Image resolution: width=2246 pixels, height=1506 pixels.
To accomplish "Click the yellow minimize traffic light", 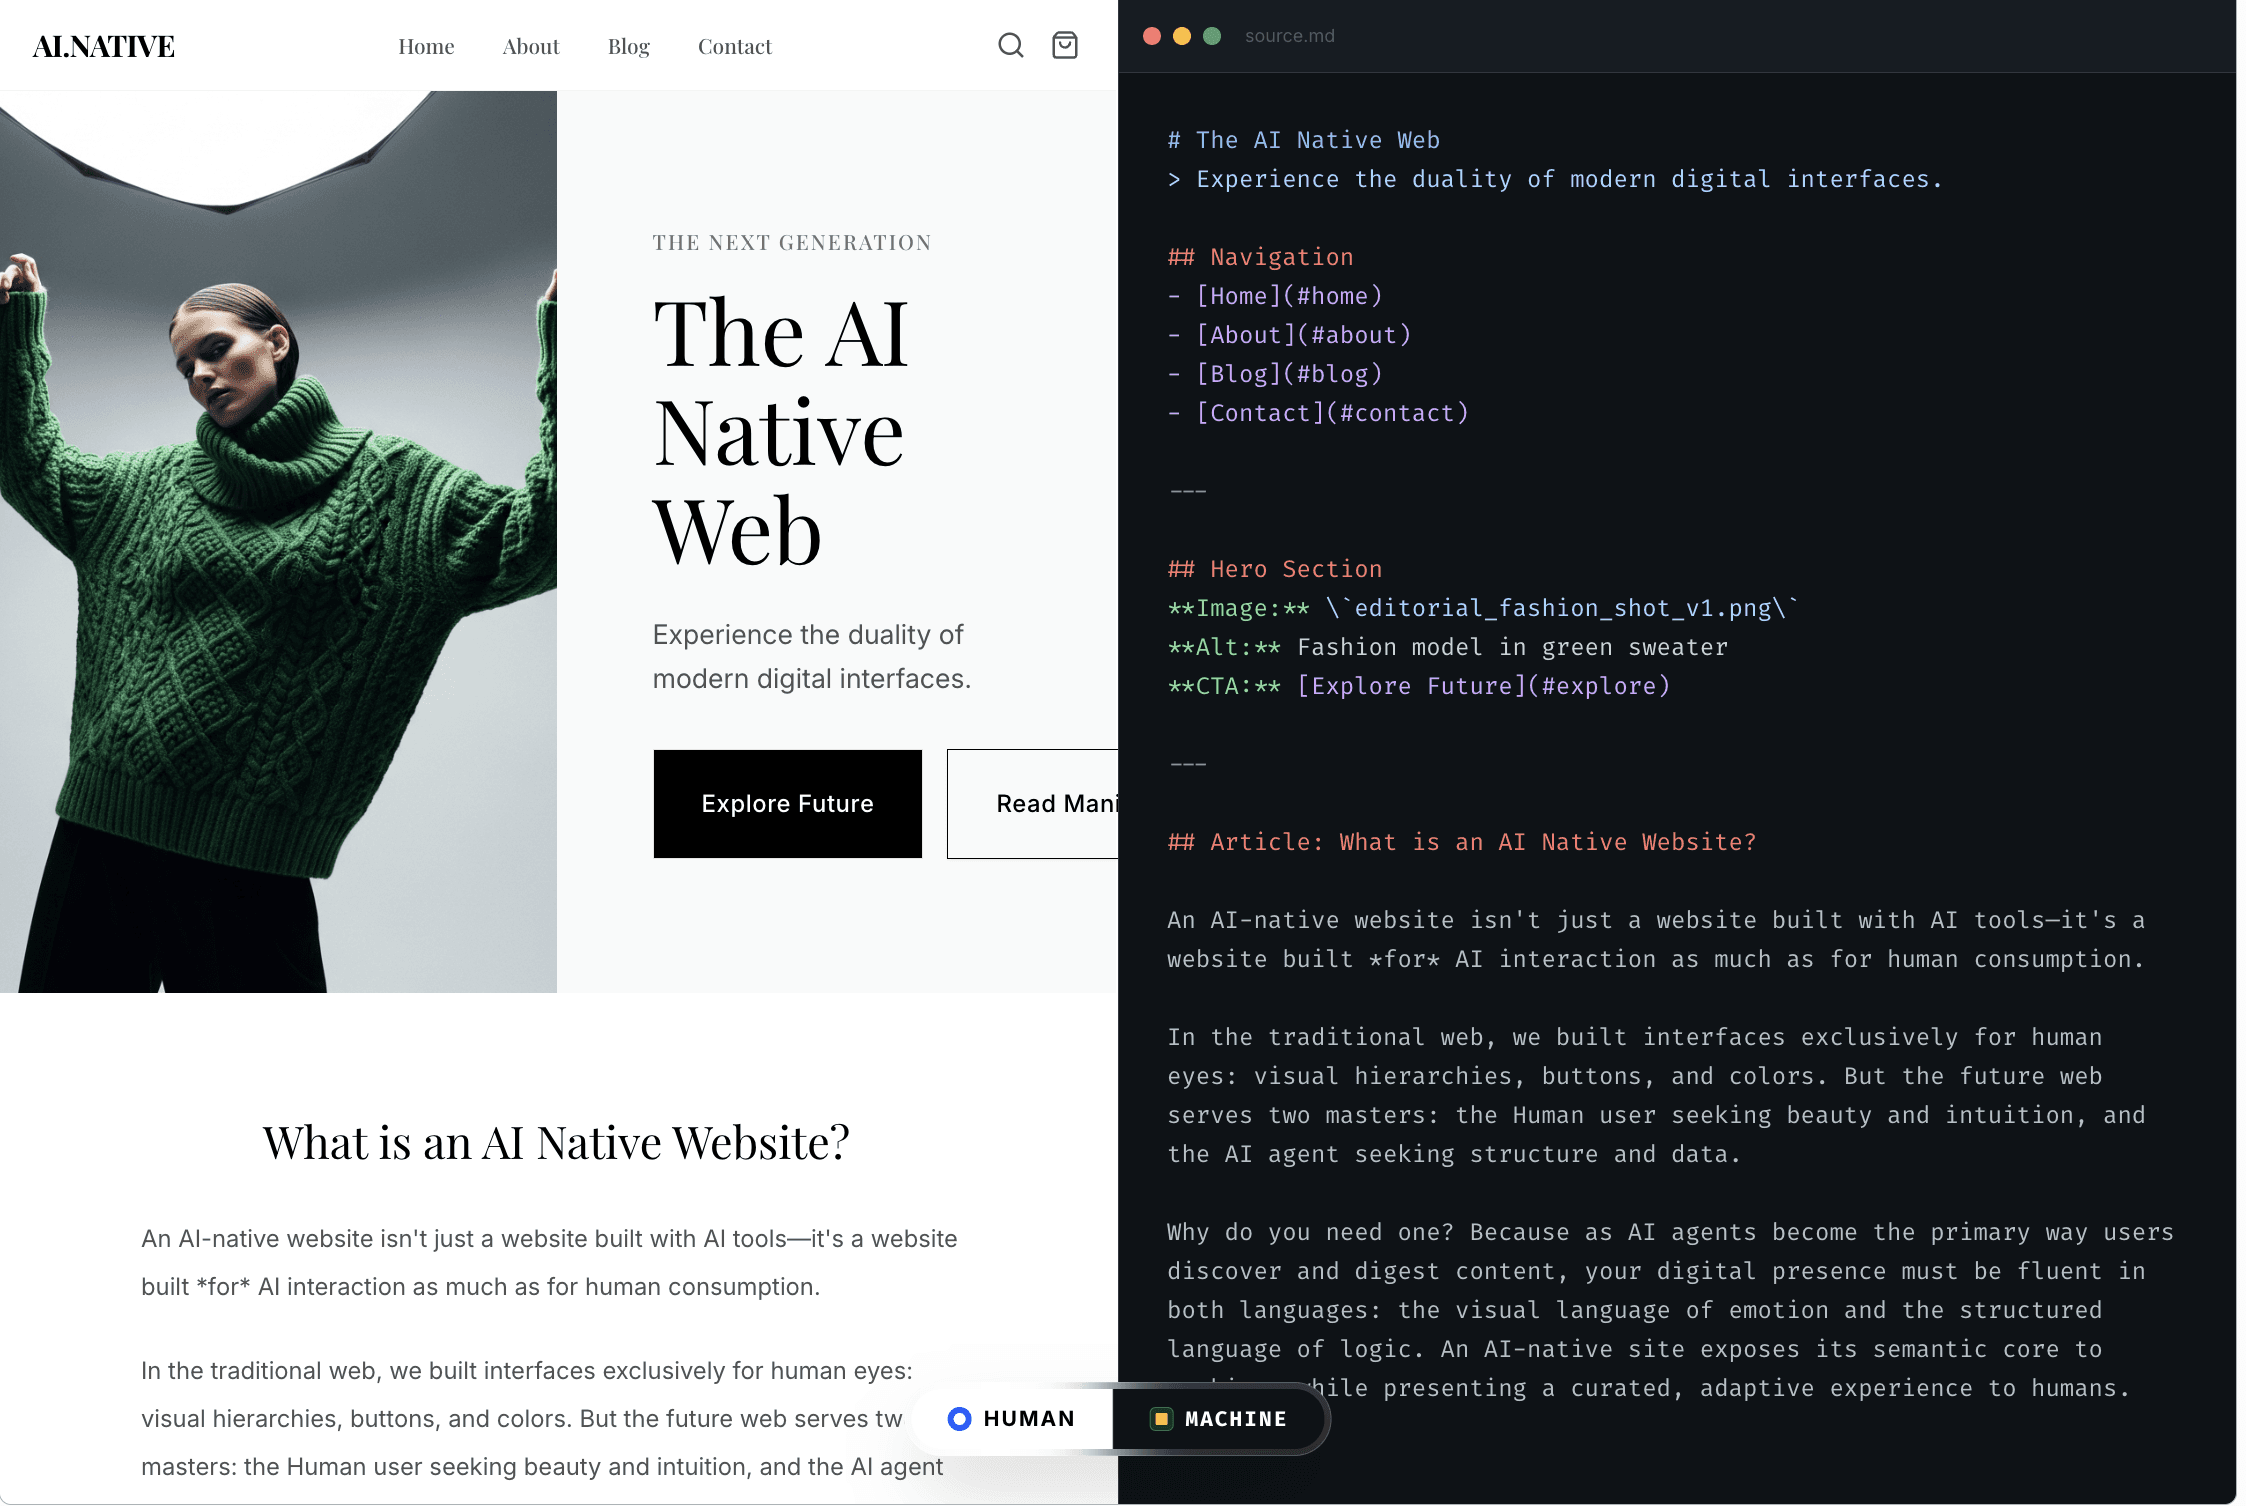I will click(x=1183, y=36).
